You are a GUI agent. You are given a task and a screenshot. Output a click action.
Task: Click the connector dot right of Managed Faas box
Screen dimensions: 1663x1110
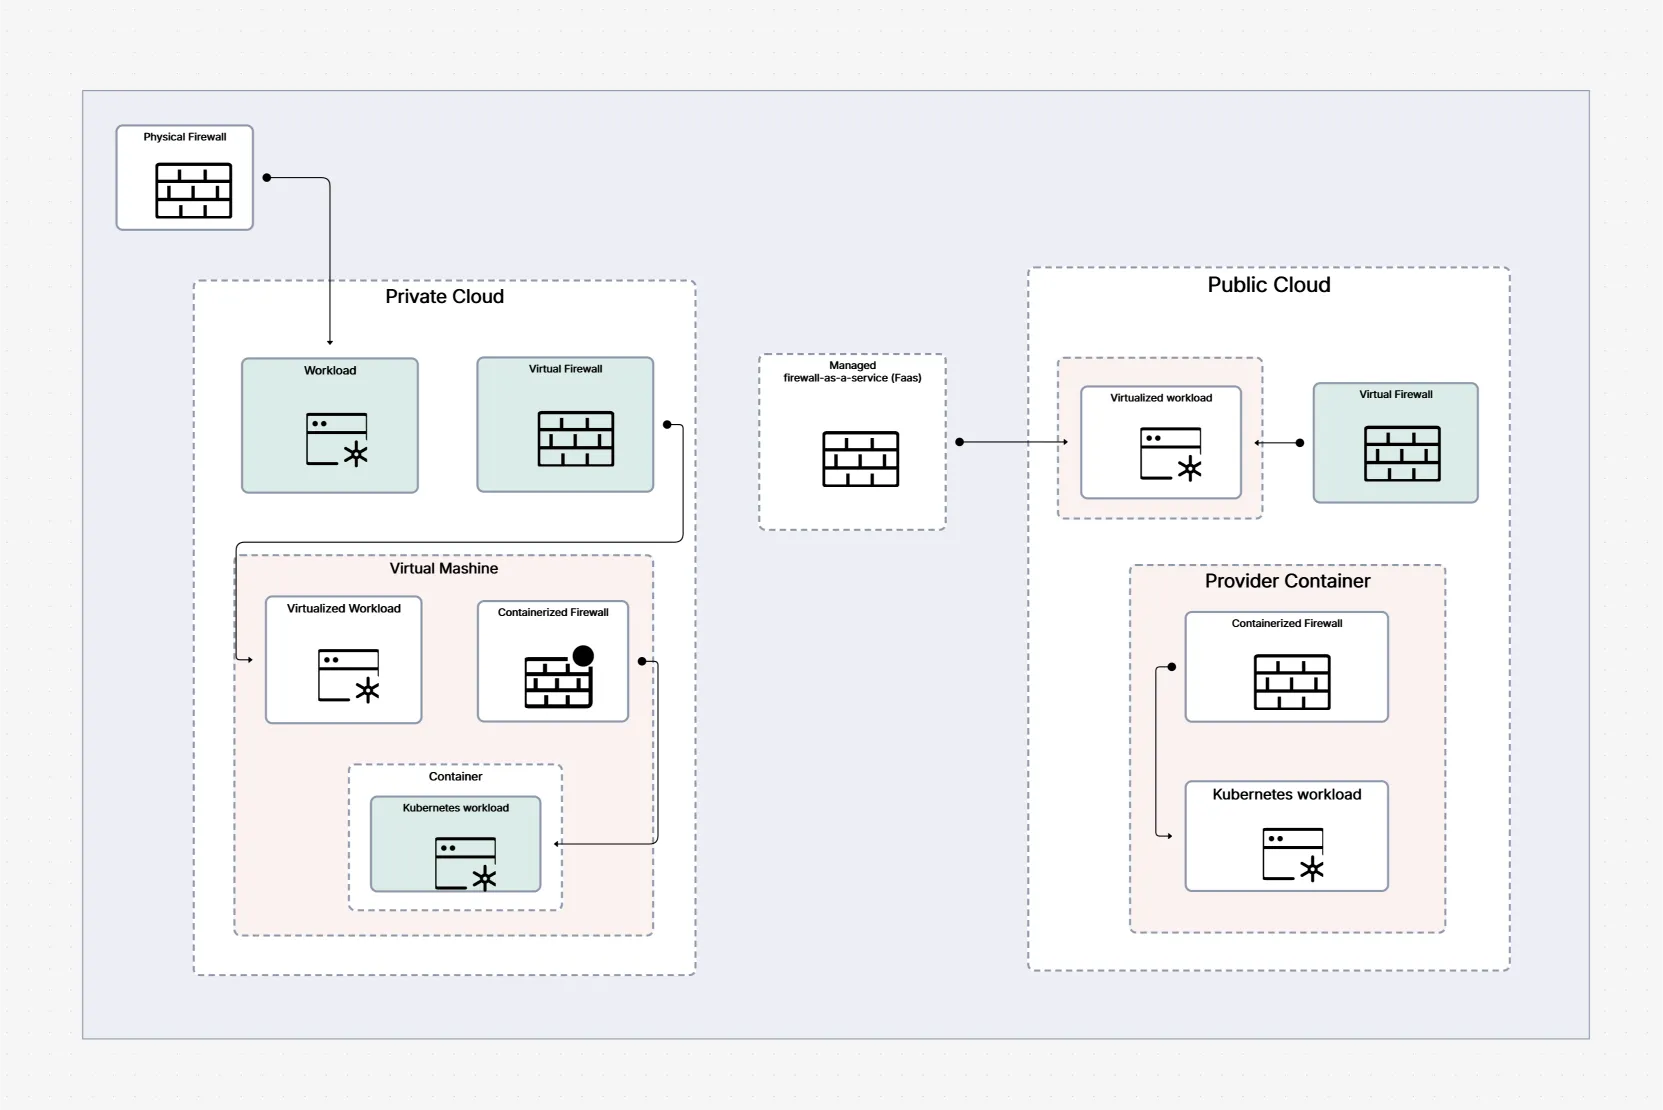(x=960, y=442)
